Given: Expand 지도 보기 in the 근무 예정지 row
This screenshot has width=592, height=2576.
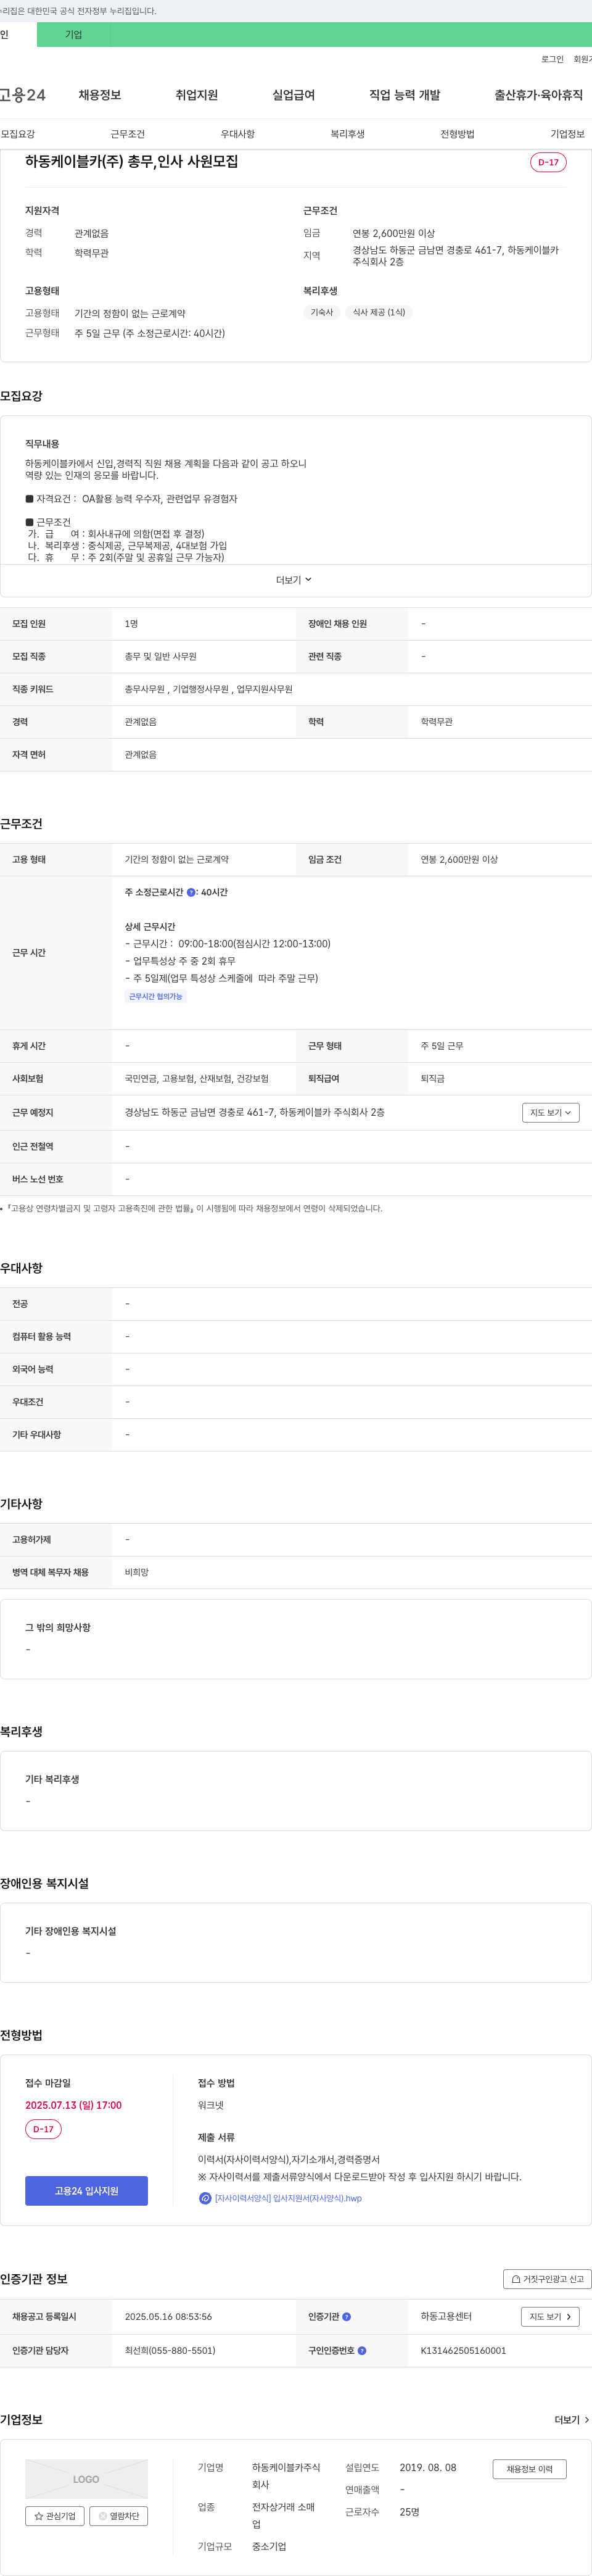Looking at the screenshot, I should pyautogui.click(x=550, y=1112).
